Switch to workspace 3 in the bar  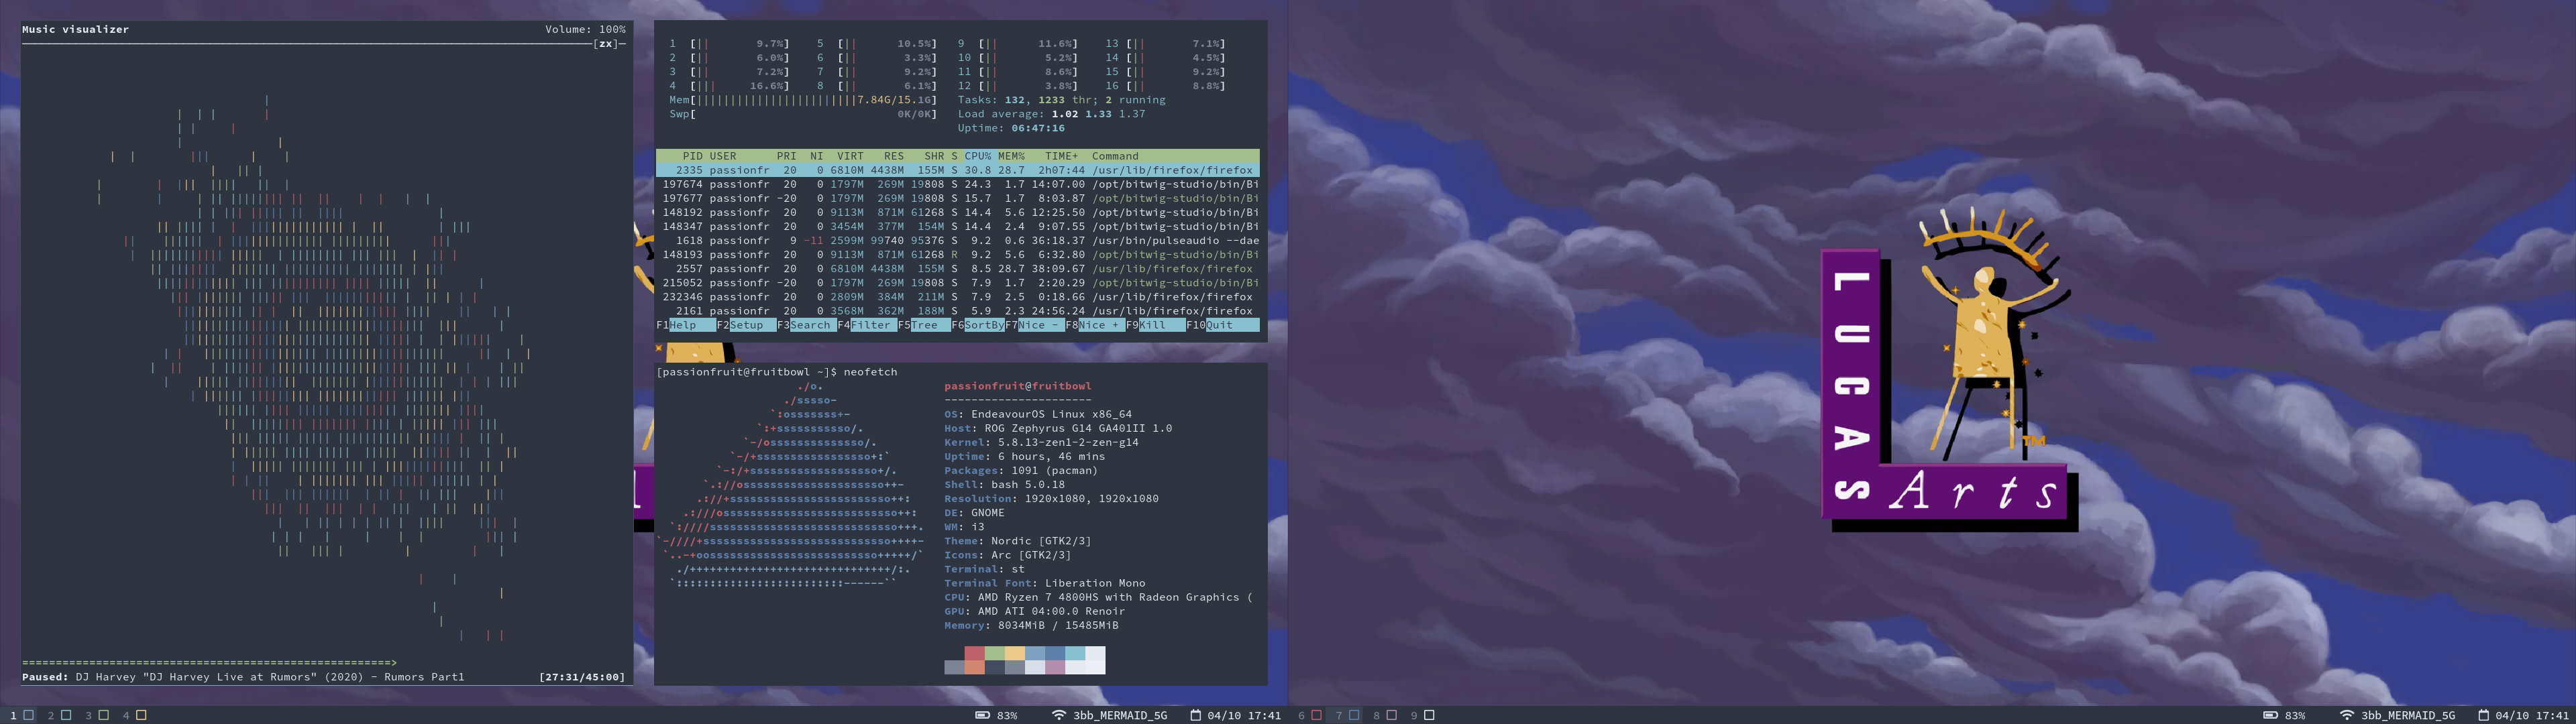(x=97, y=715)
